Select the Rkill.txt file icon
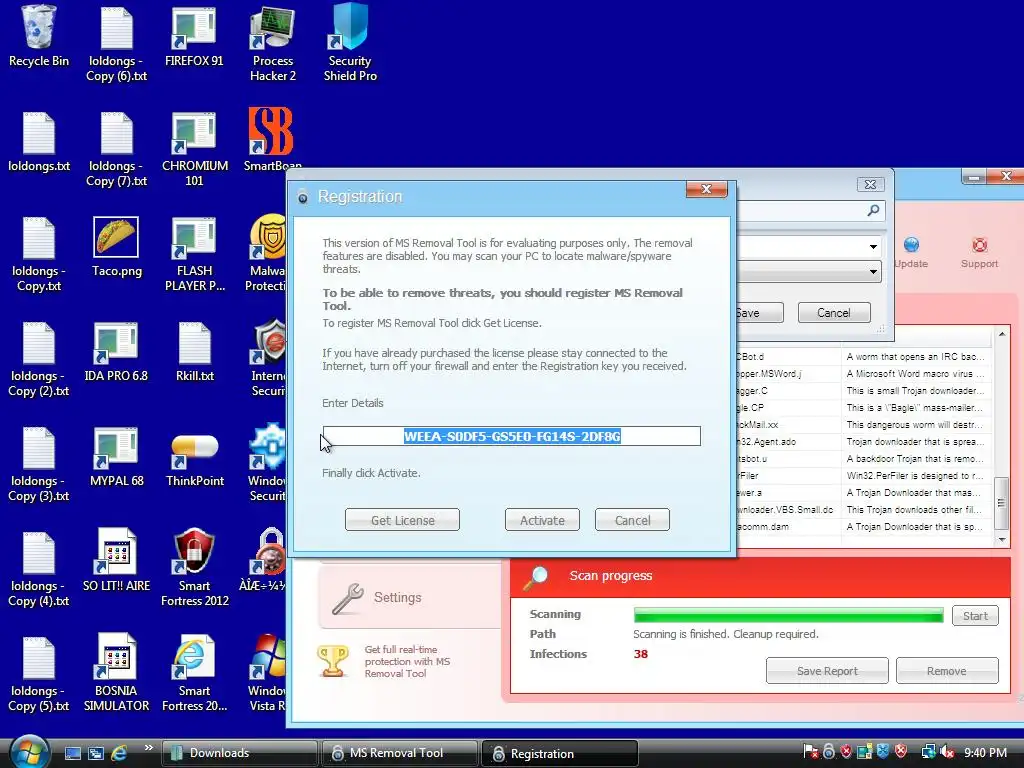Viewport: 1024px width, 768px height. (195, 351)
